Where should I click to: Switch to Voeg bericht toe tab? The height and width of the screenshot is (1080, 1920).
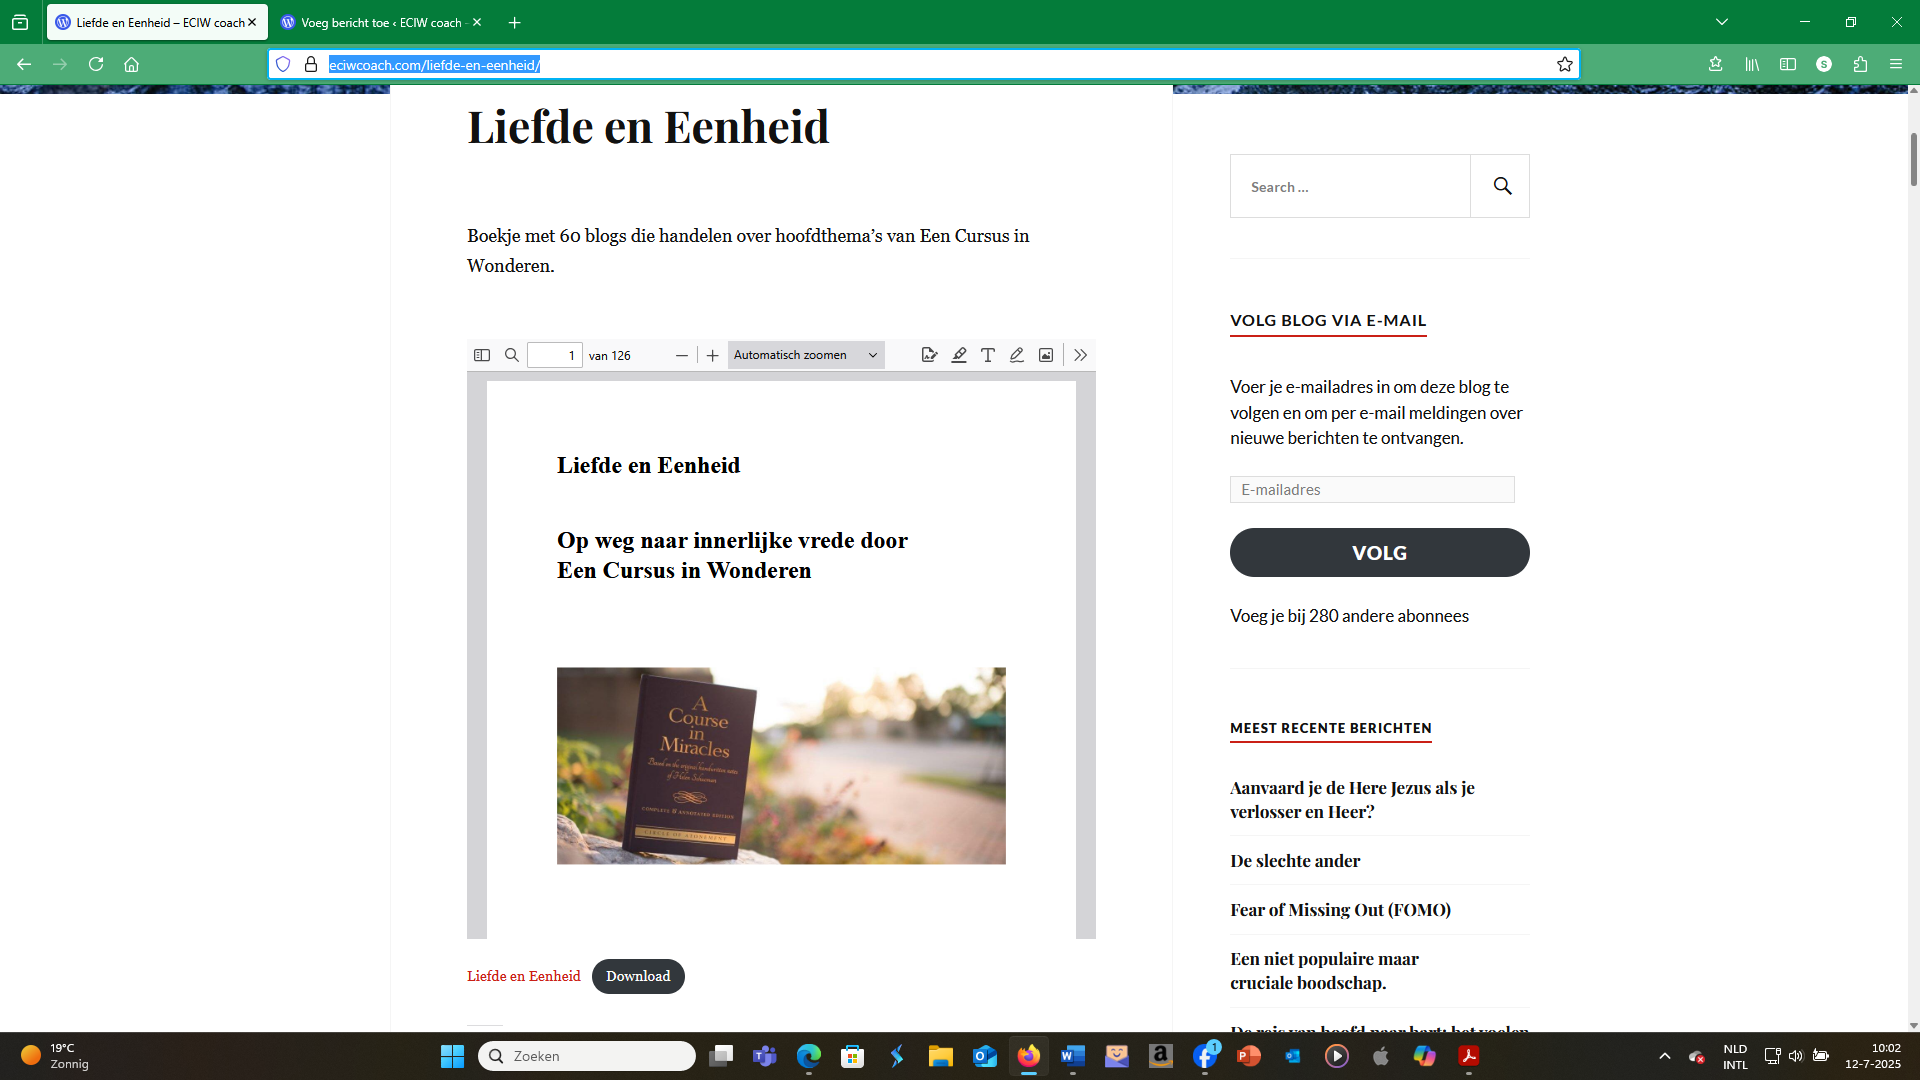[380, 22]
